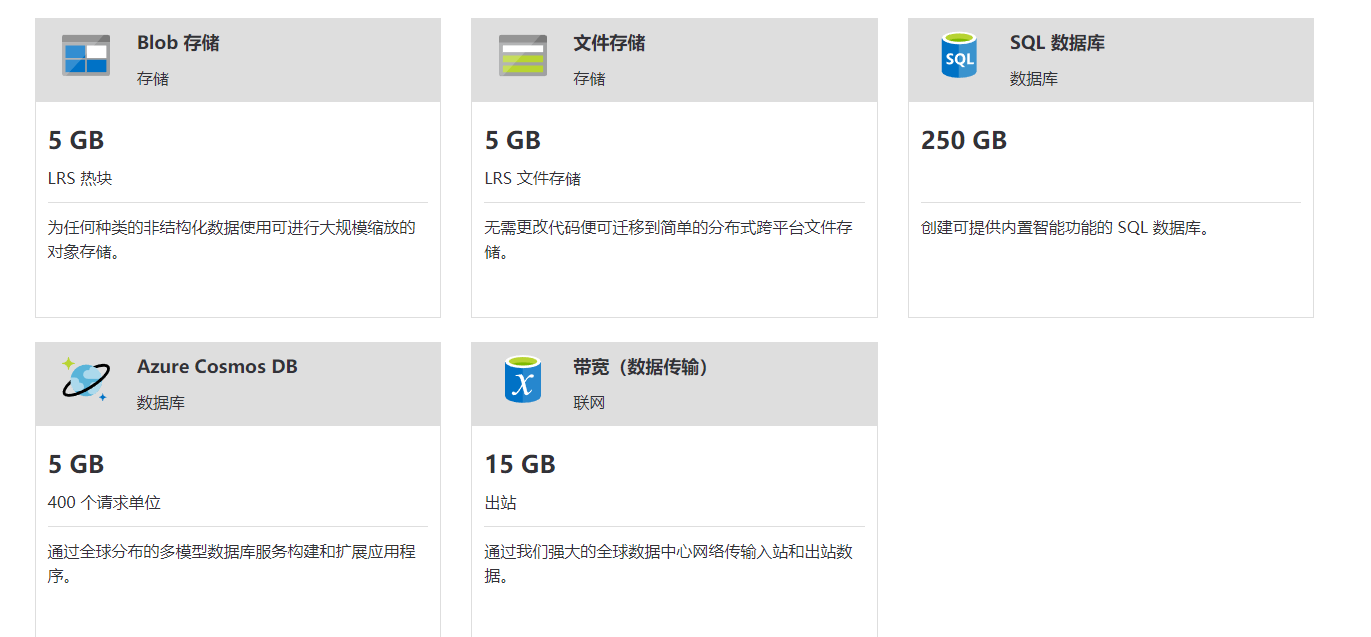Click the 文件存储 card header area
The height and width of the screenshot is (637, 1371).
point(674,59)
